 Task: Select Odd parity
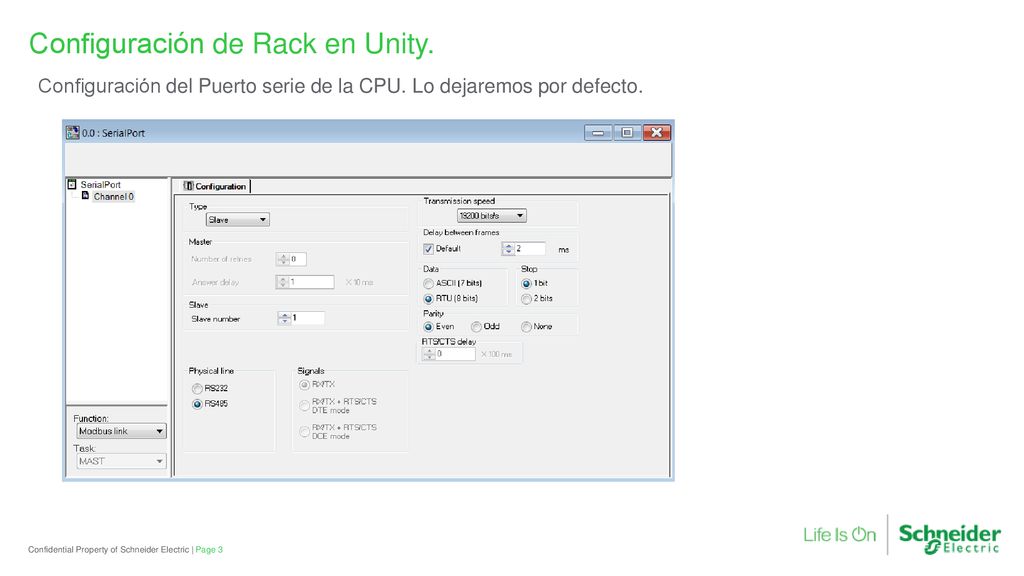tap(476, 327)
